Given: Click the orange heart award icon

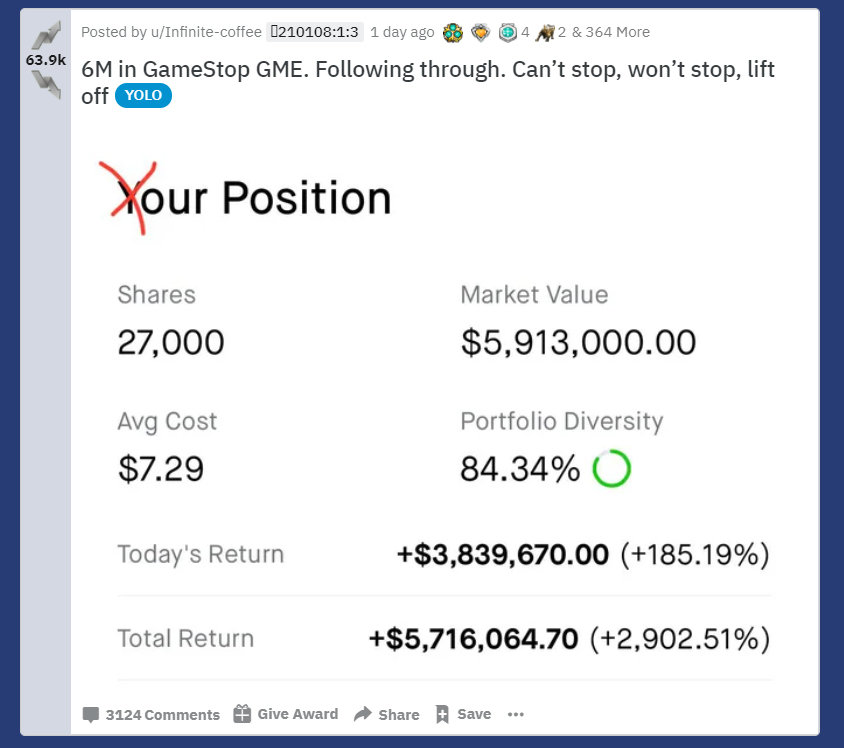Looking at the screenshot, I should (480, 33).
